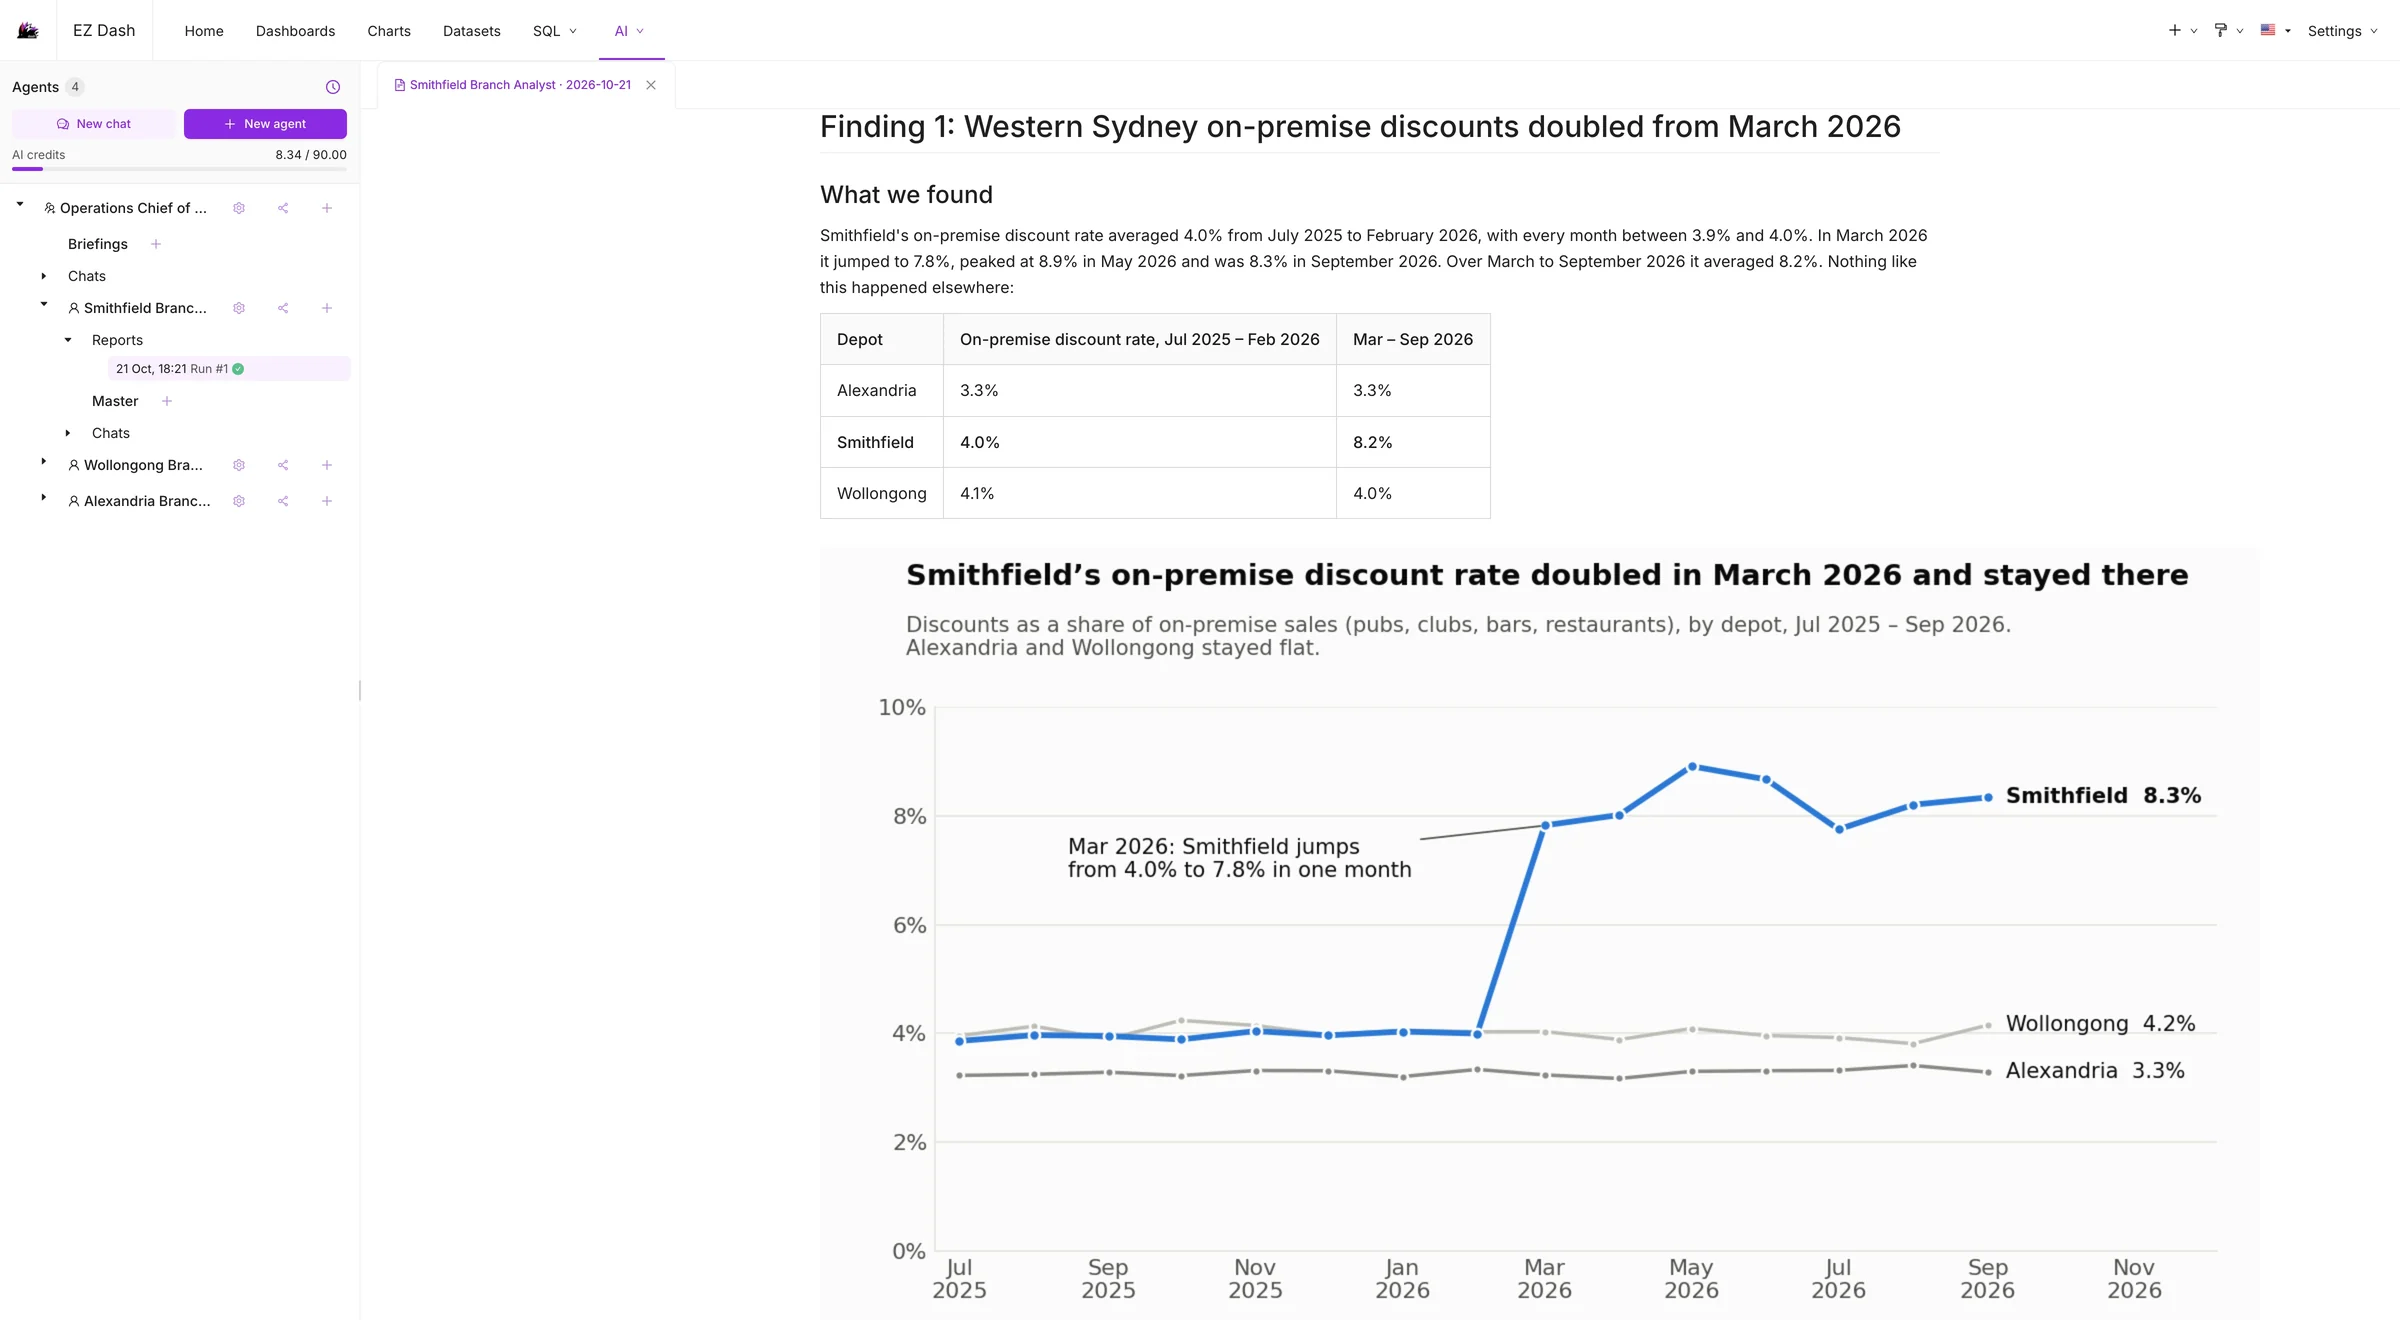
Task: Share the Operations Chief agent
Action: [x=283, y=208]
